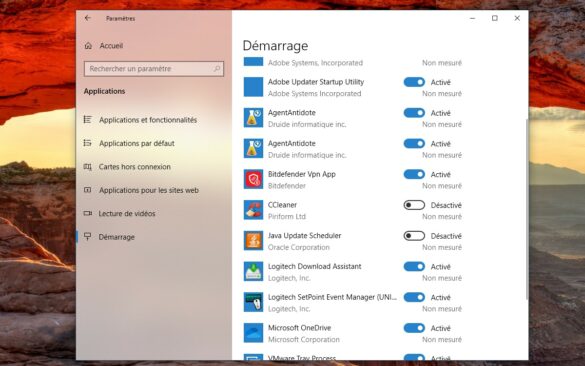Click the Oracle Corporation publisher text
This screenshot has width=585, height=366.
click(x=298, y=247)
